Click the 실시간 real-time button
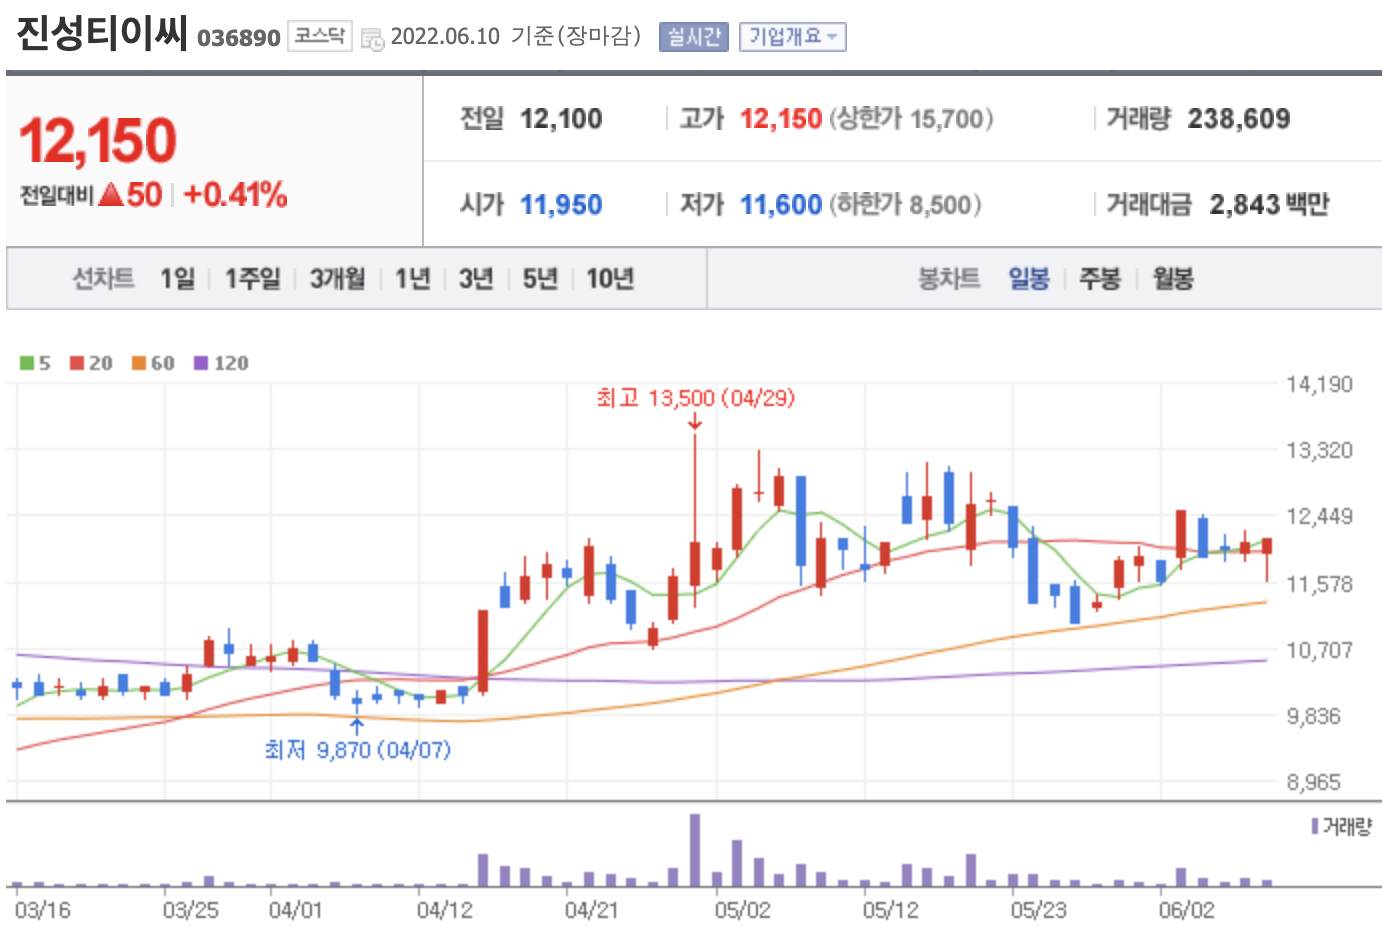 click(x=694, y=37)
